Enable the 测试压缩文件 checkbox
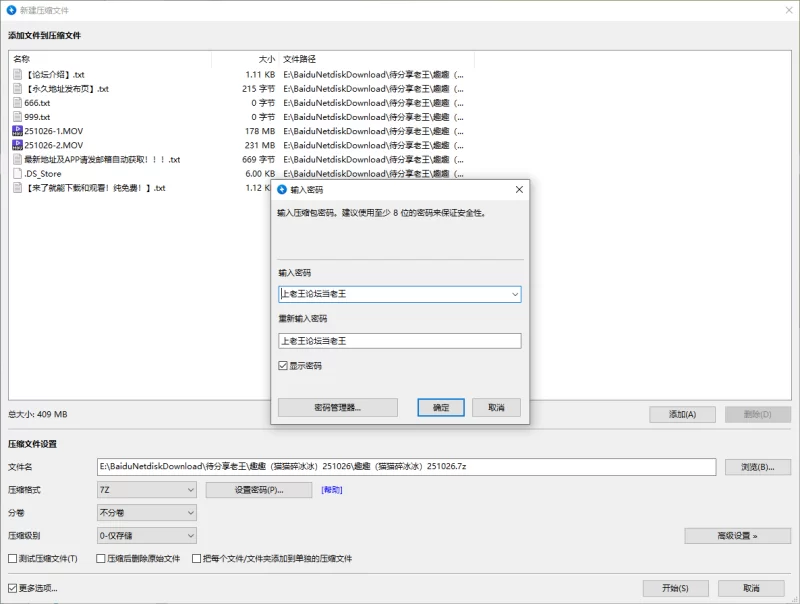Image resolution: width=800 pixels, height=604 pixels. (11, 559)
